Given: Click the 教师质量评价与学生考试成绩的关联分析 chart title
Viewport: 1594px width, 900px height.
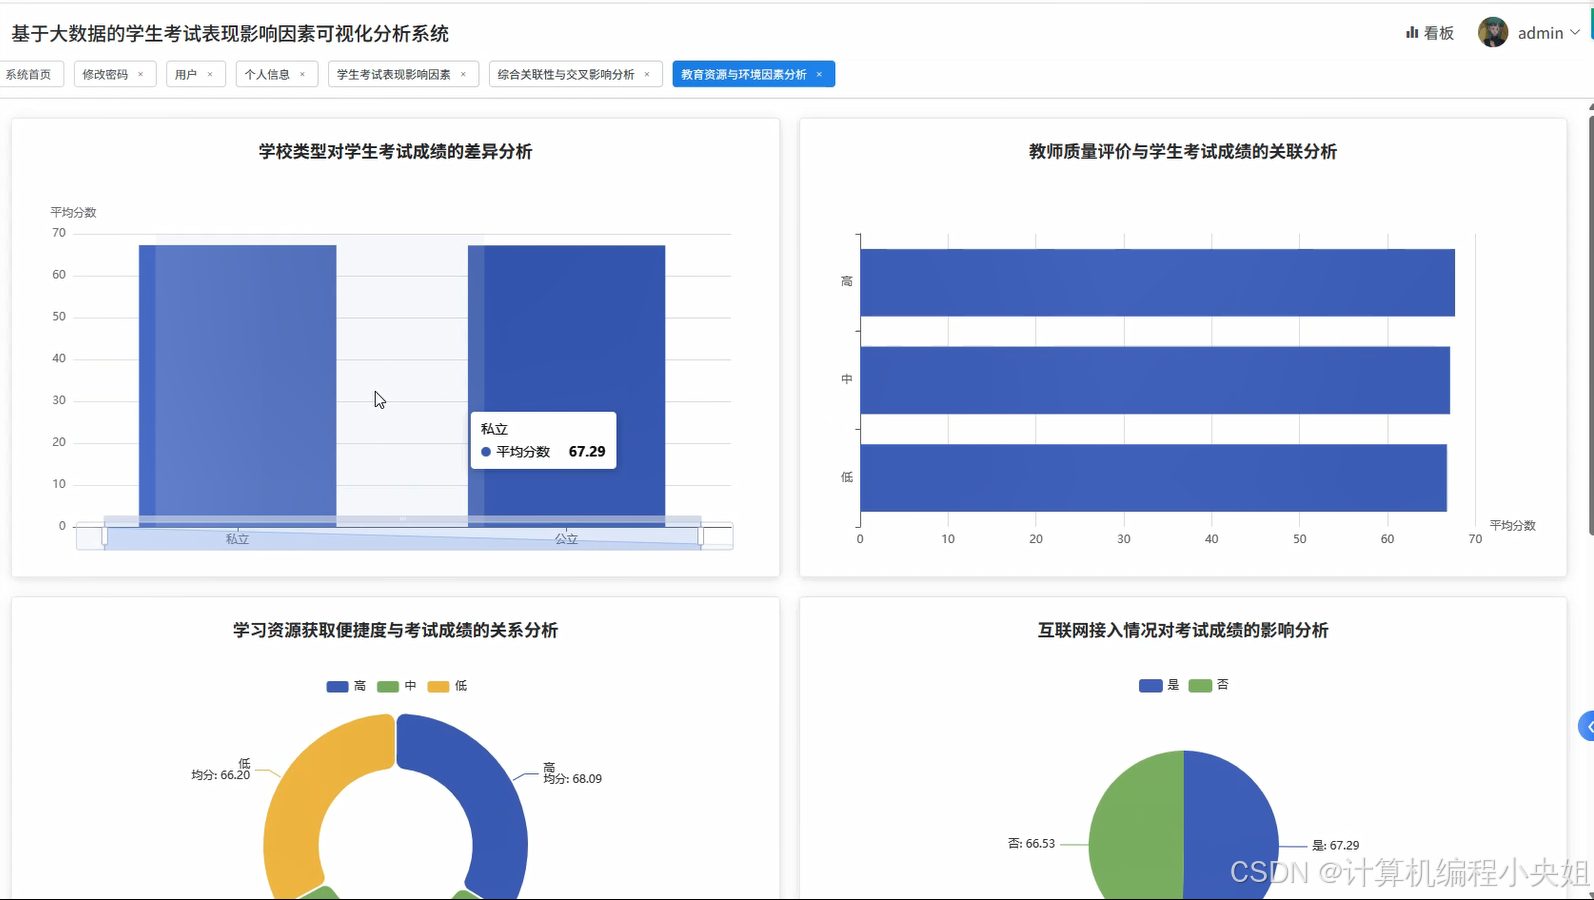Looking at the screenshot, I should click(x=1183, y=152).
